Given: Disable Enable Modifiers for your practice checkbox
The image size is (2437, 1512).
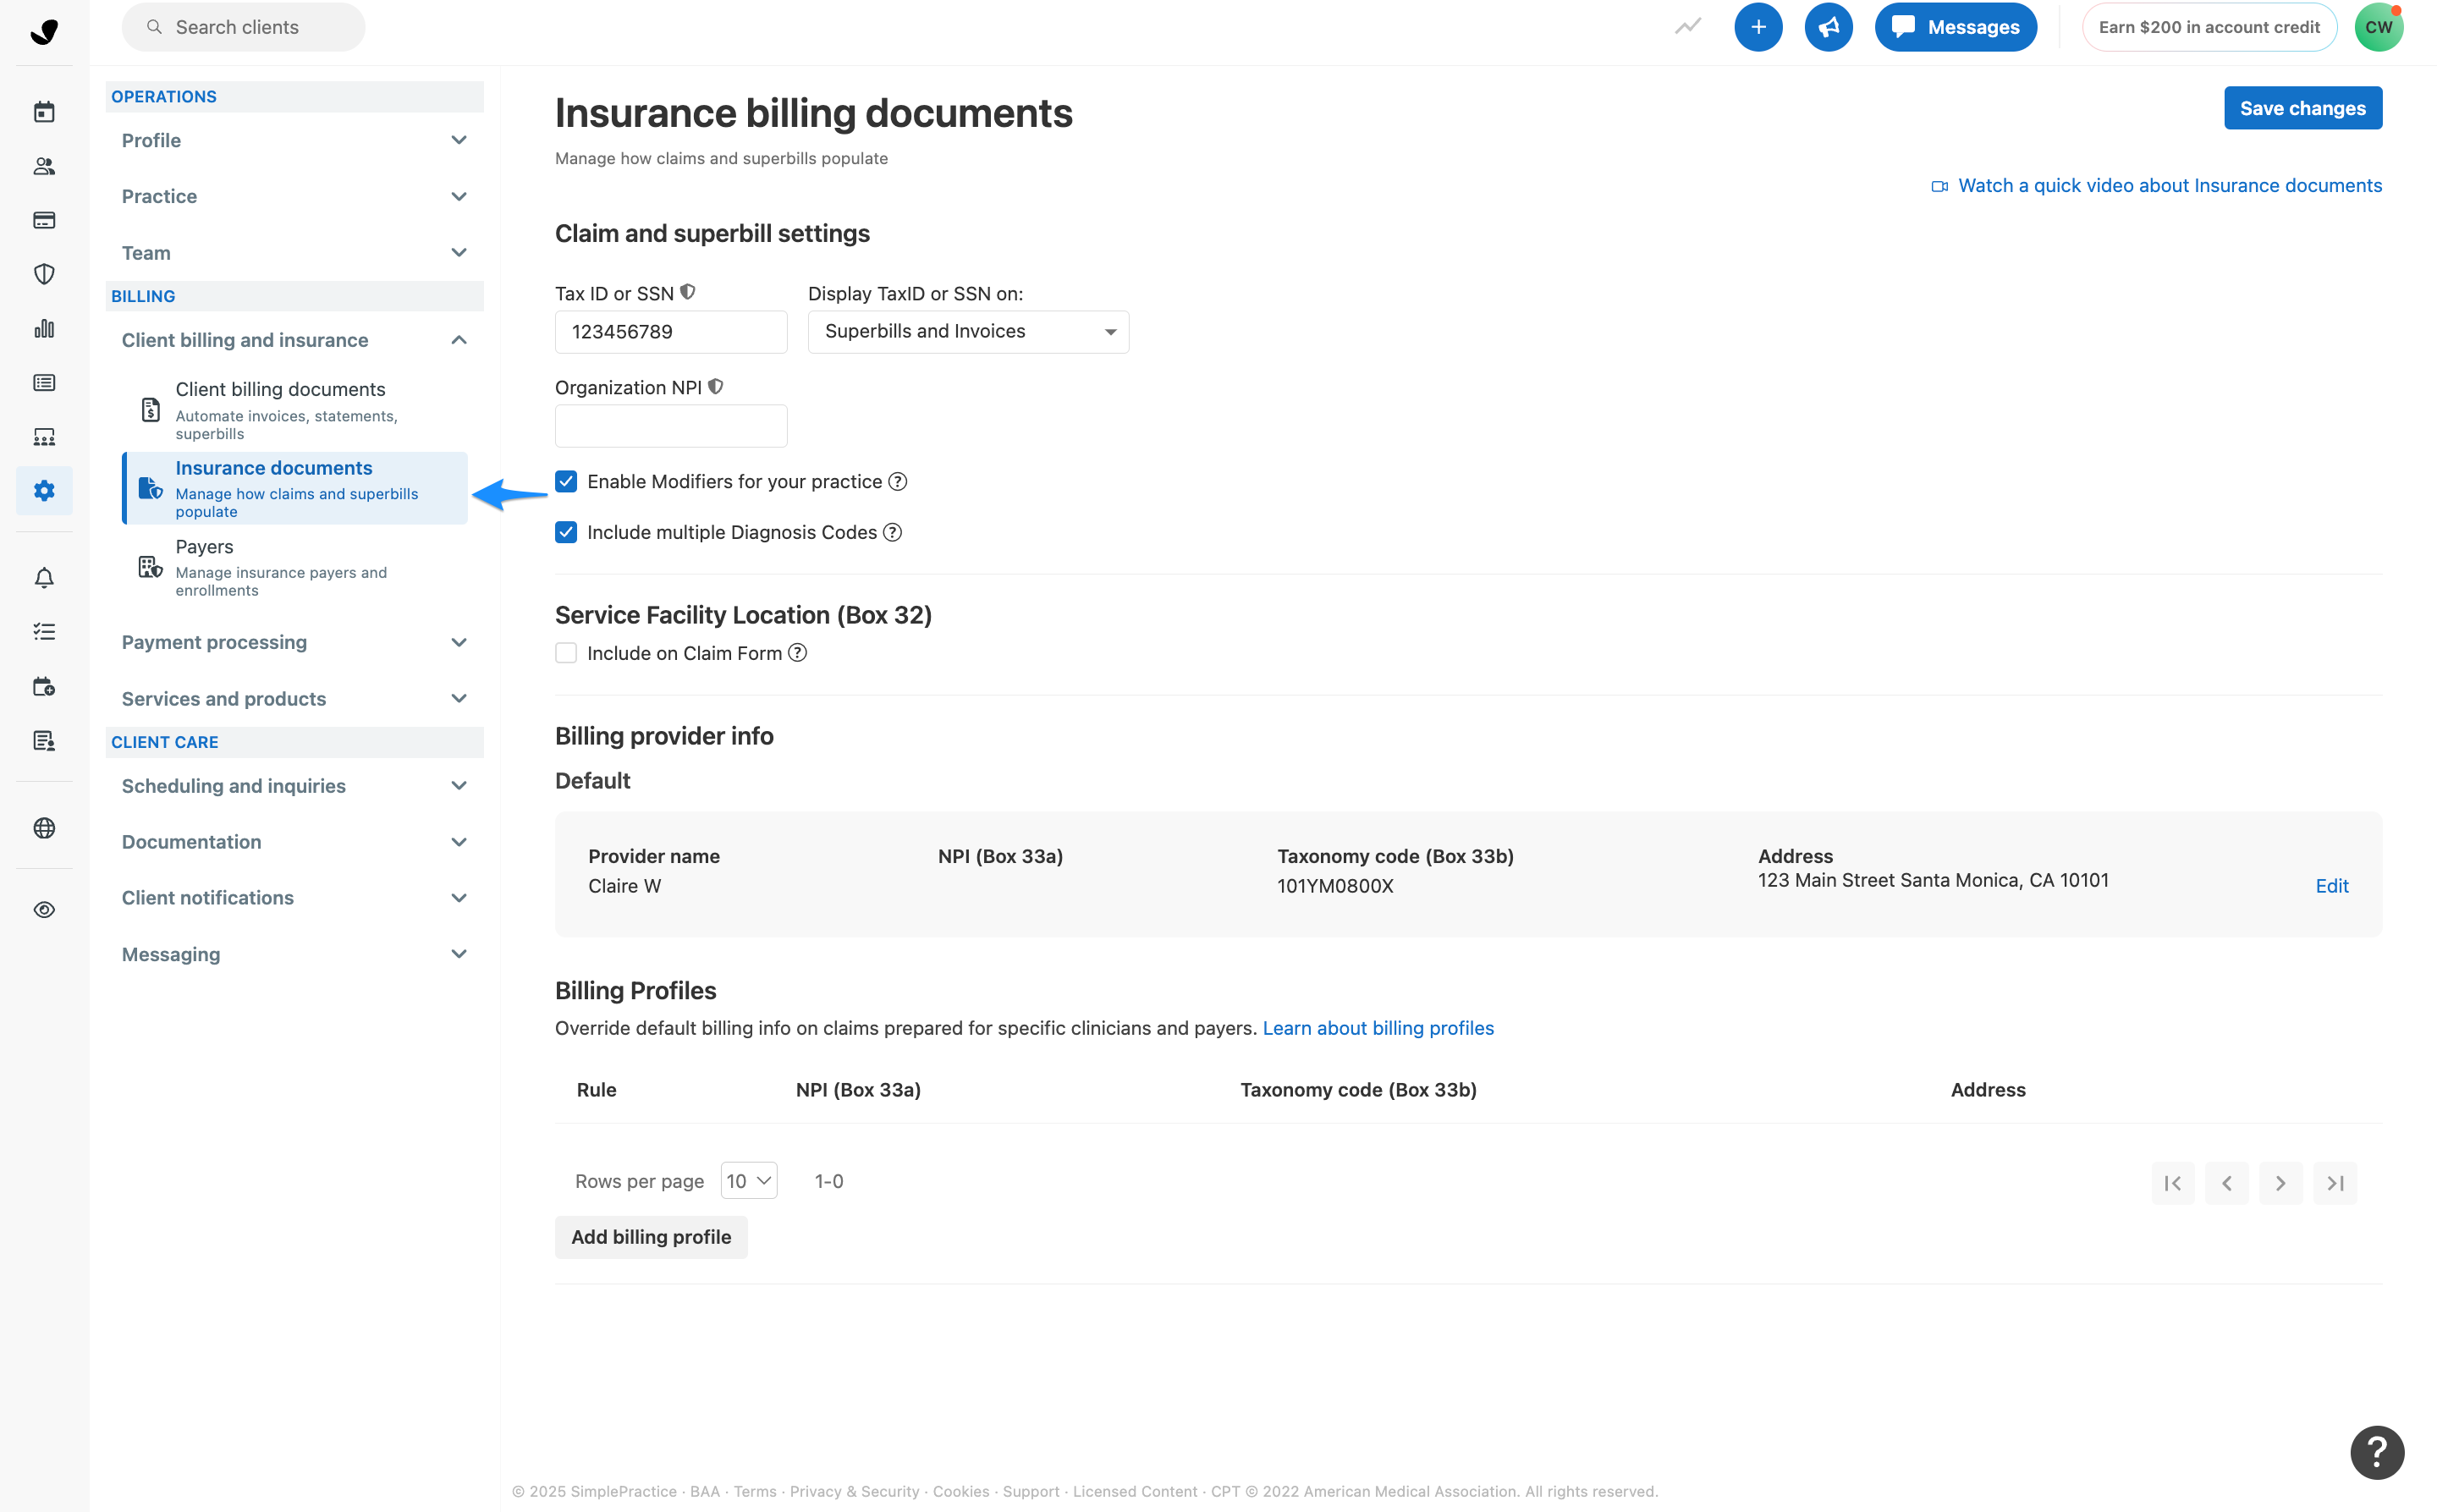Looking at the screenshot, I should [566, 481].
